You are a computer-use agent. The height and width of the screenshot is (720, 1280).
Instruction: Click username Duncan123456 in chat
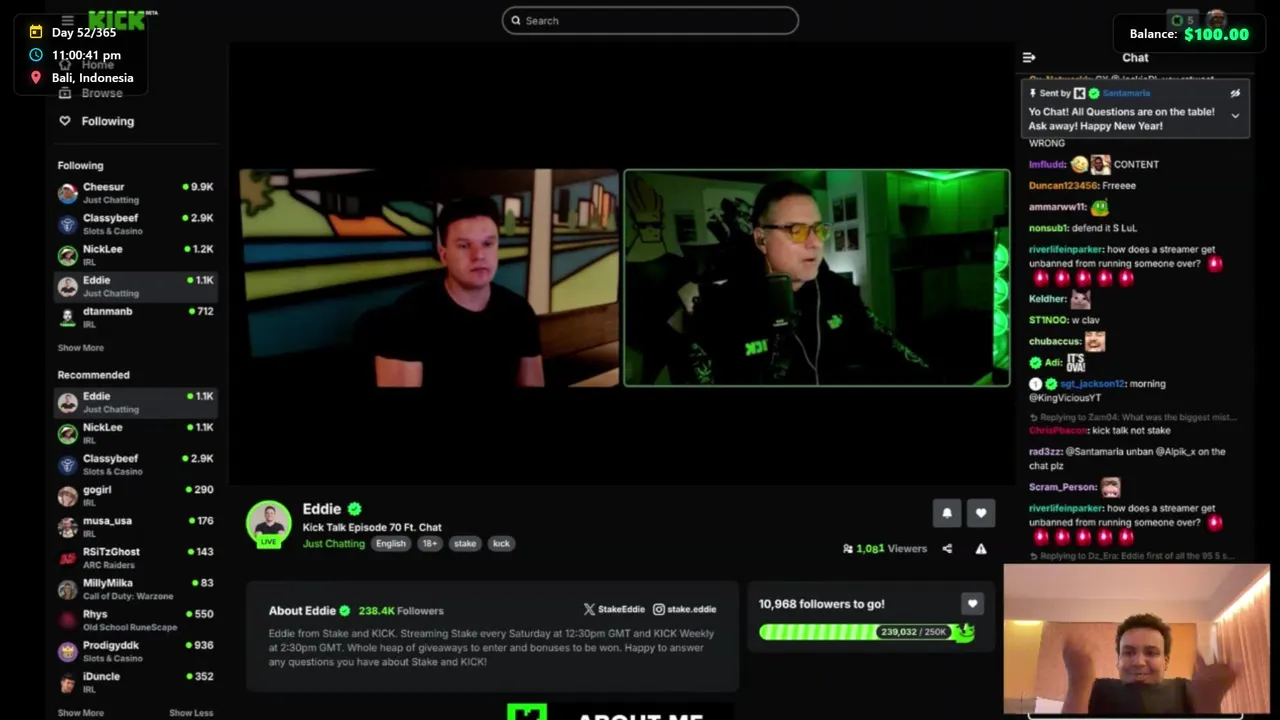click(1064, 186)
